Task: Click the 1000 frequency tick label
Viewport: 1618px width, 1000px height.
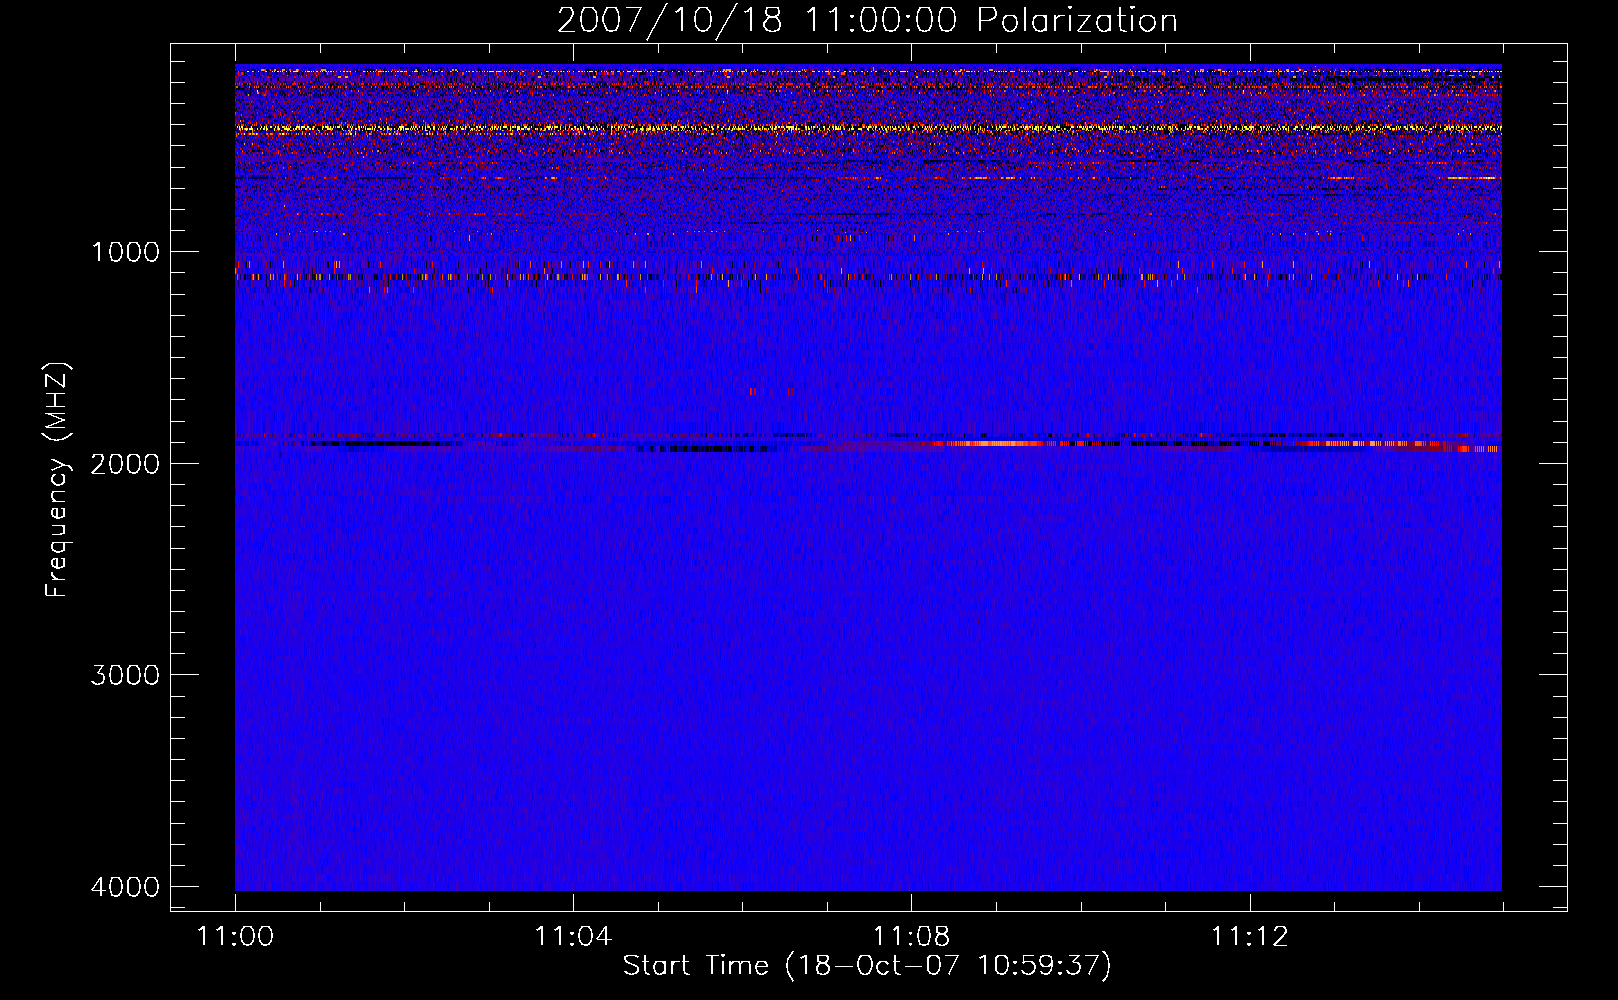Action: (125, 251)
